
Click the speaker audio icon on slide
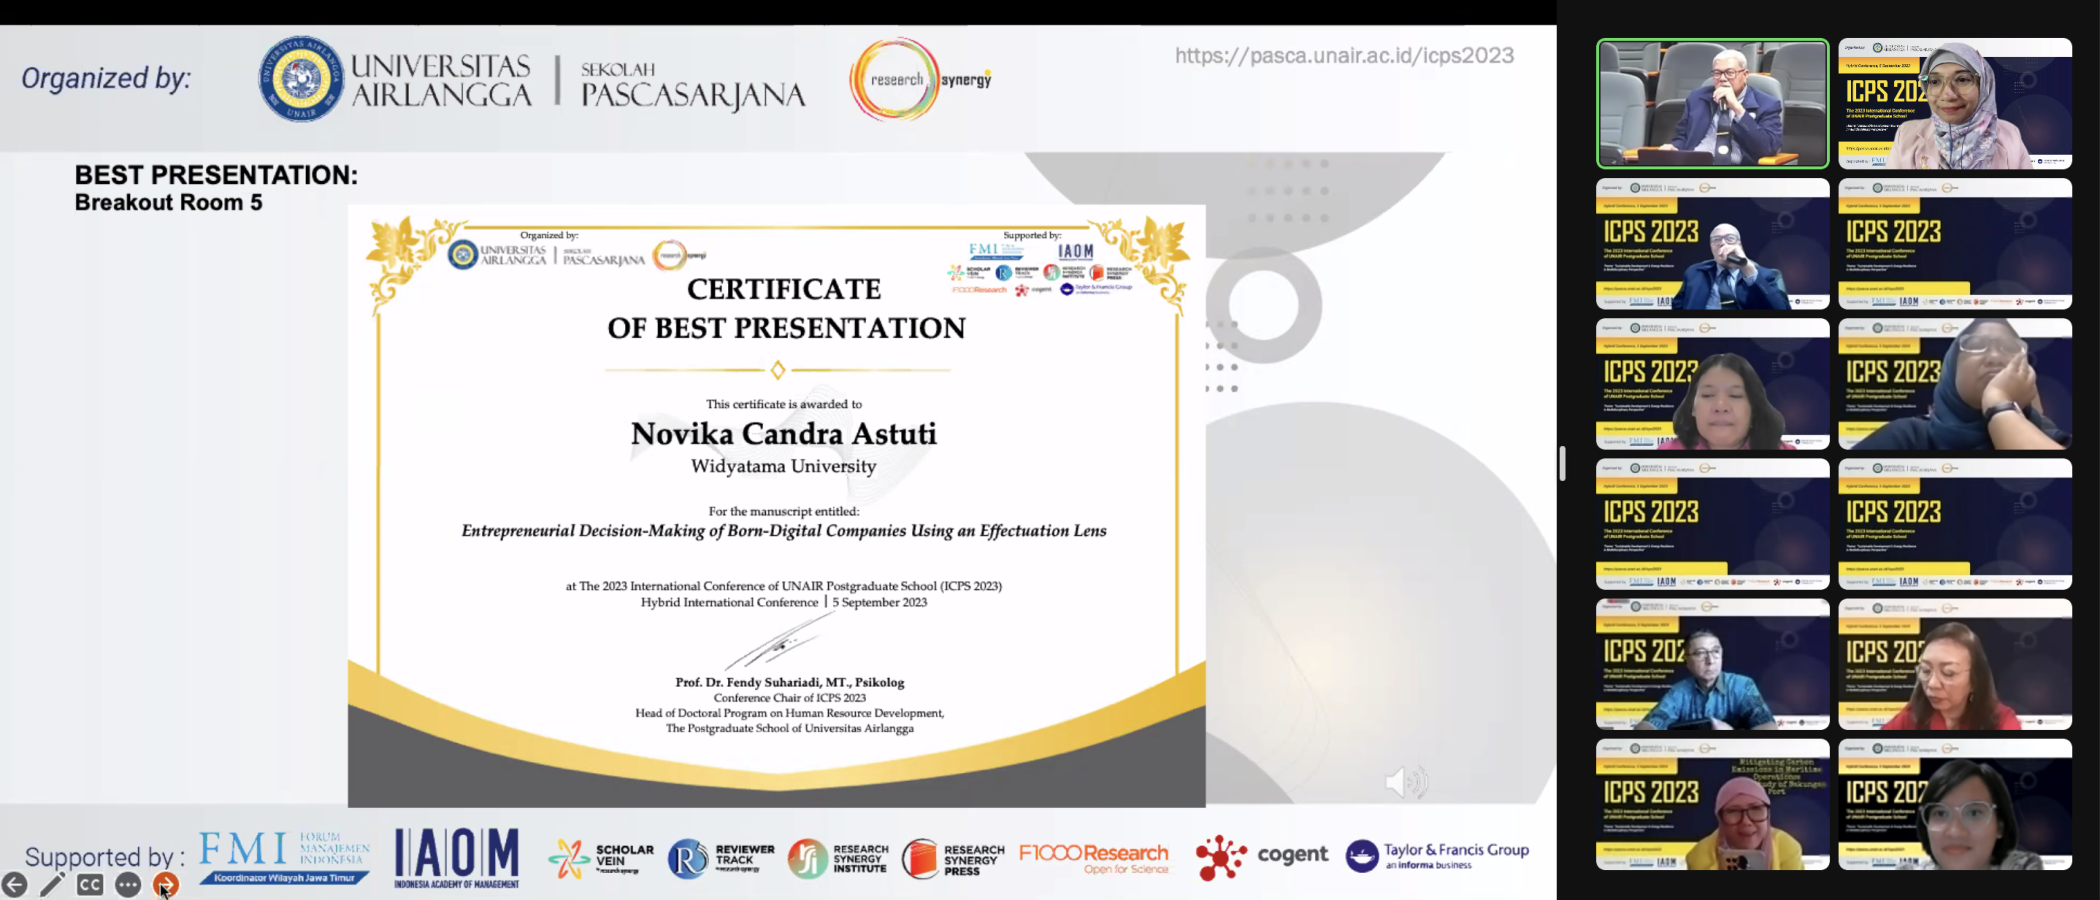1406,782
